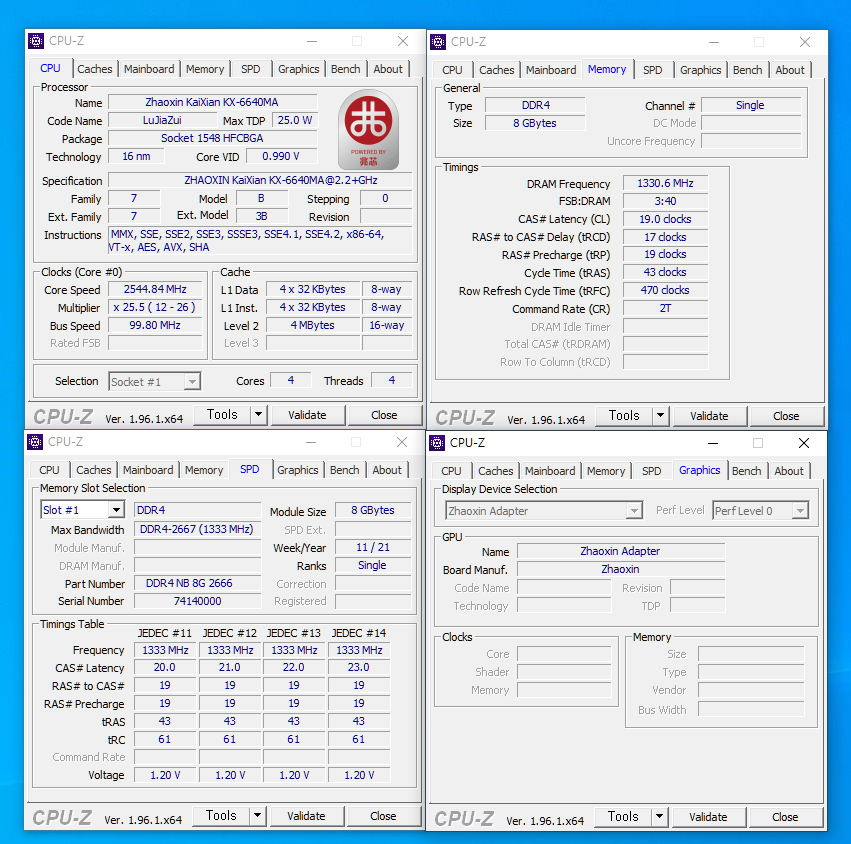
Task: Expand the Slot #1 memory slot dropdown
Action: pyautogui.click(x=116, y=510)
